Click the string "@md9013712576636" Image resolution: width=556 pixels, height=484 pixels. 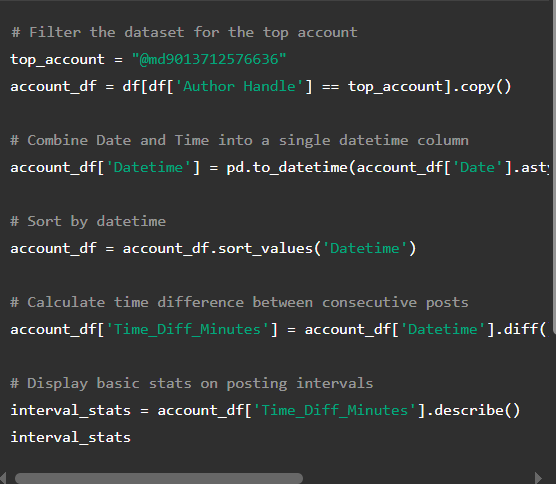209,59
